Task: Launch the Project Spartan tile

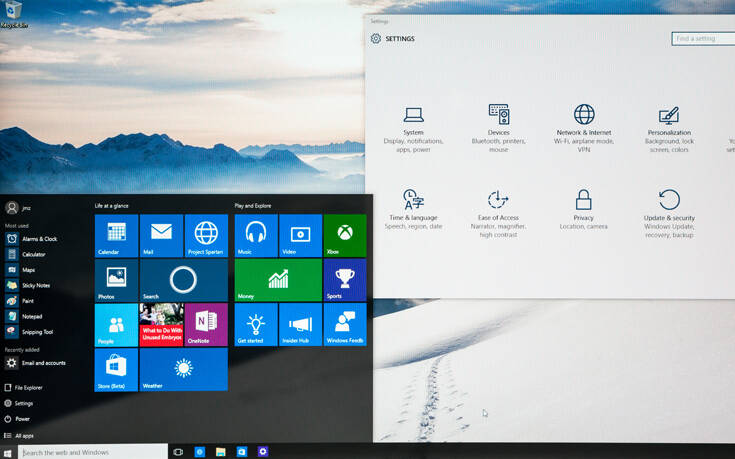Action: tap(206, 236)
